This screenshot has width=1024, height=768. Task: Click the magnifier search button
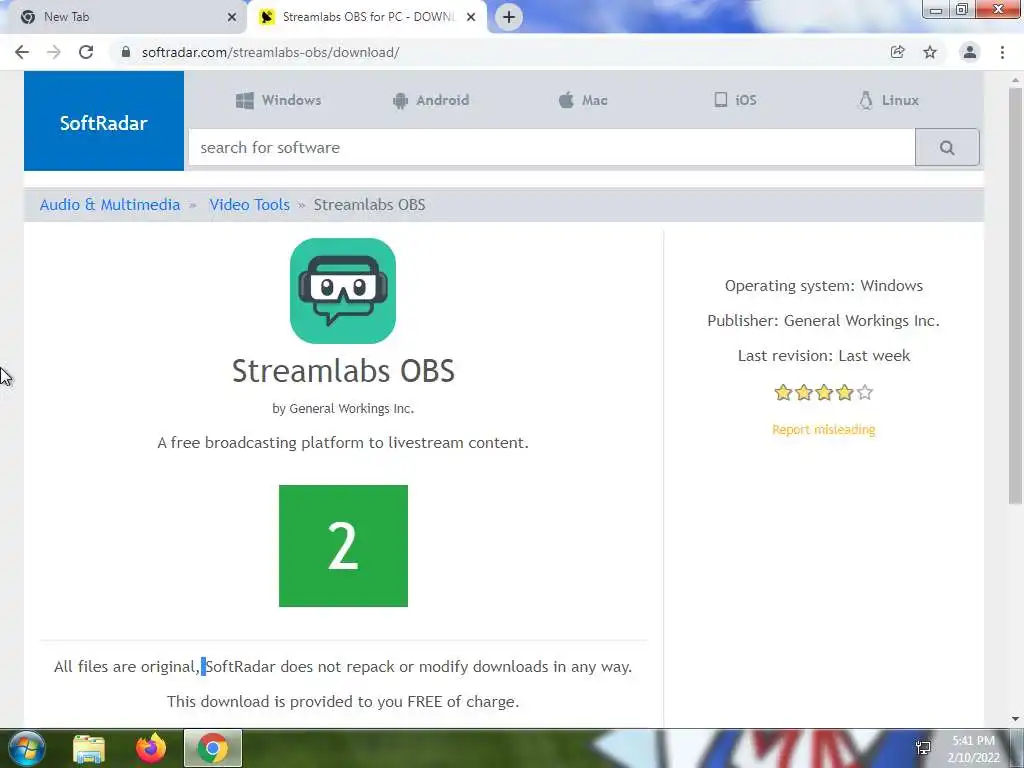(x=947, y=148)
